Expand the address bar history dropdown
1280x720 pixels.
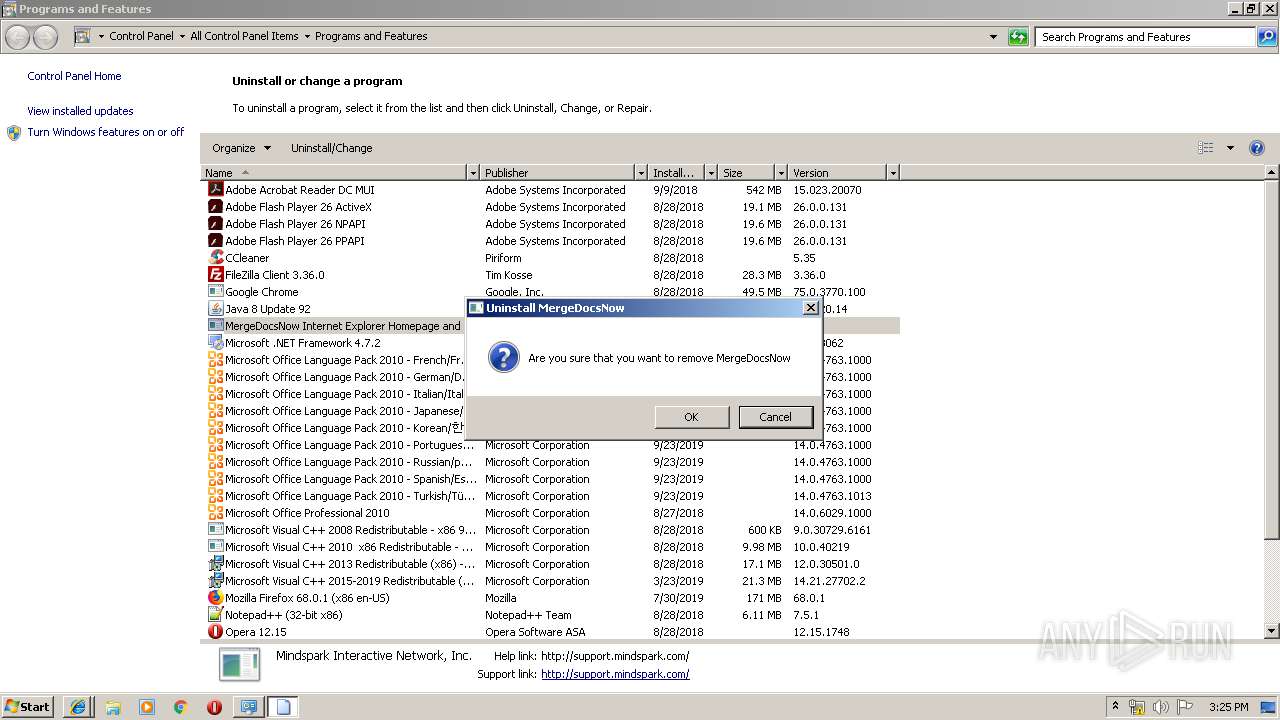993,37
